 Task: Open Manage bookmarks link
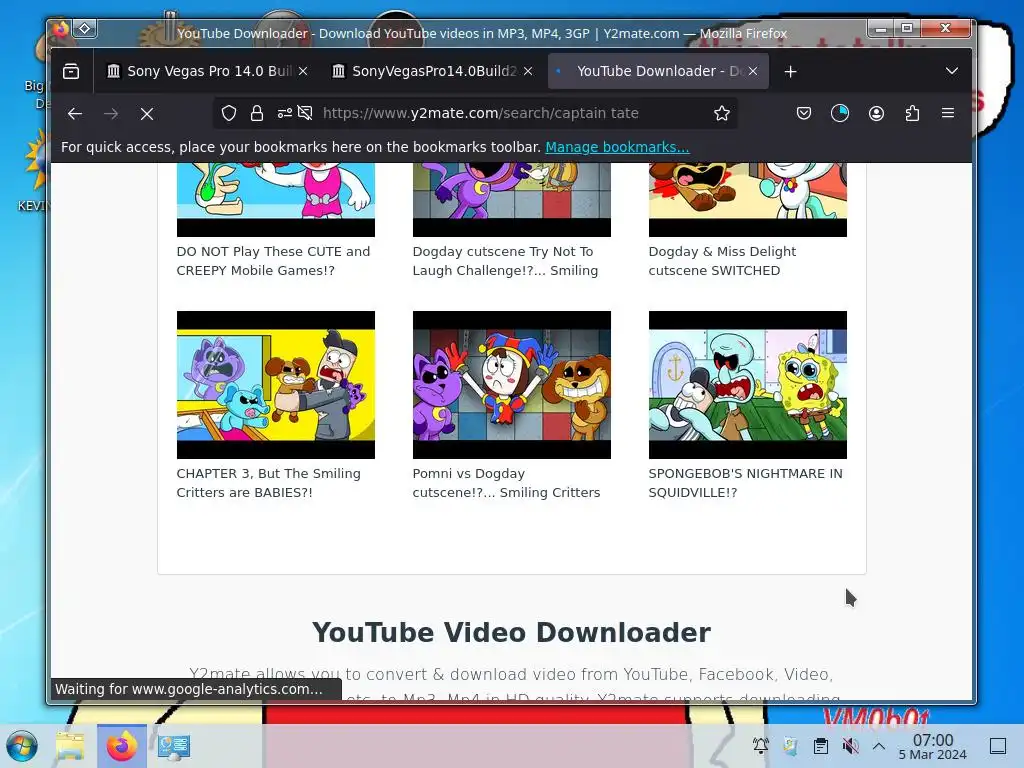[x=617, y=147]
